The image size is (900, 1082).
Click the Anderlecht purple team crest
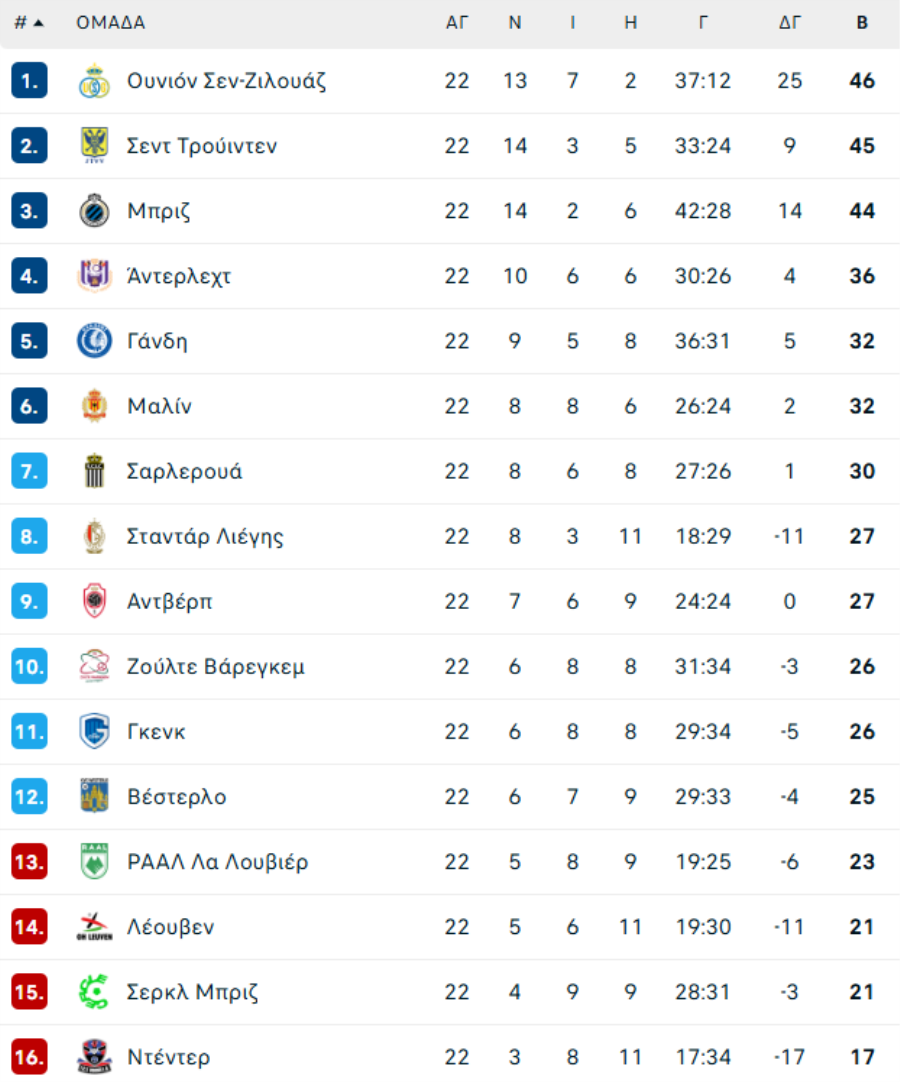94,276
